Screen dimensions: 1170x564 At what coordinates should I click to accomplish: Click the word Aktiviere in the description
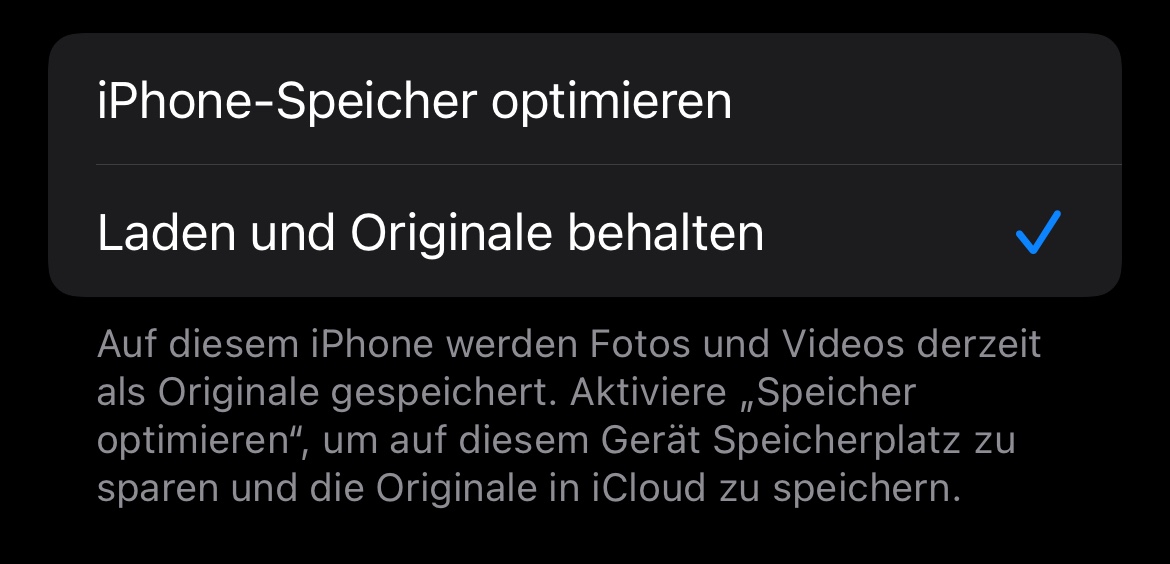pos(648,392)
